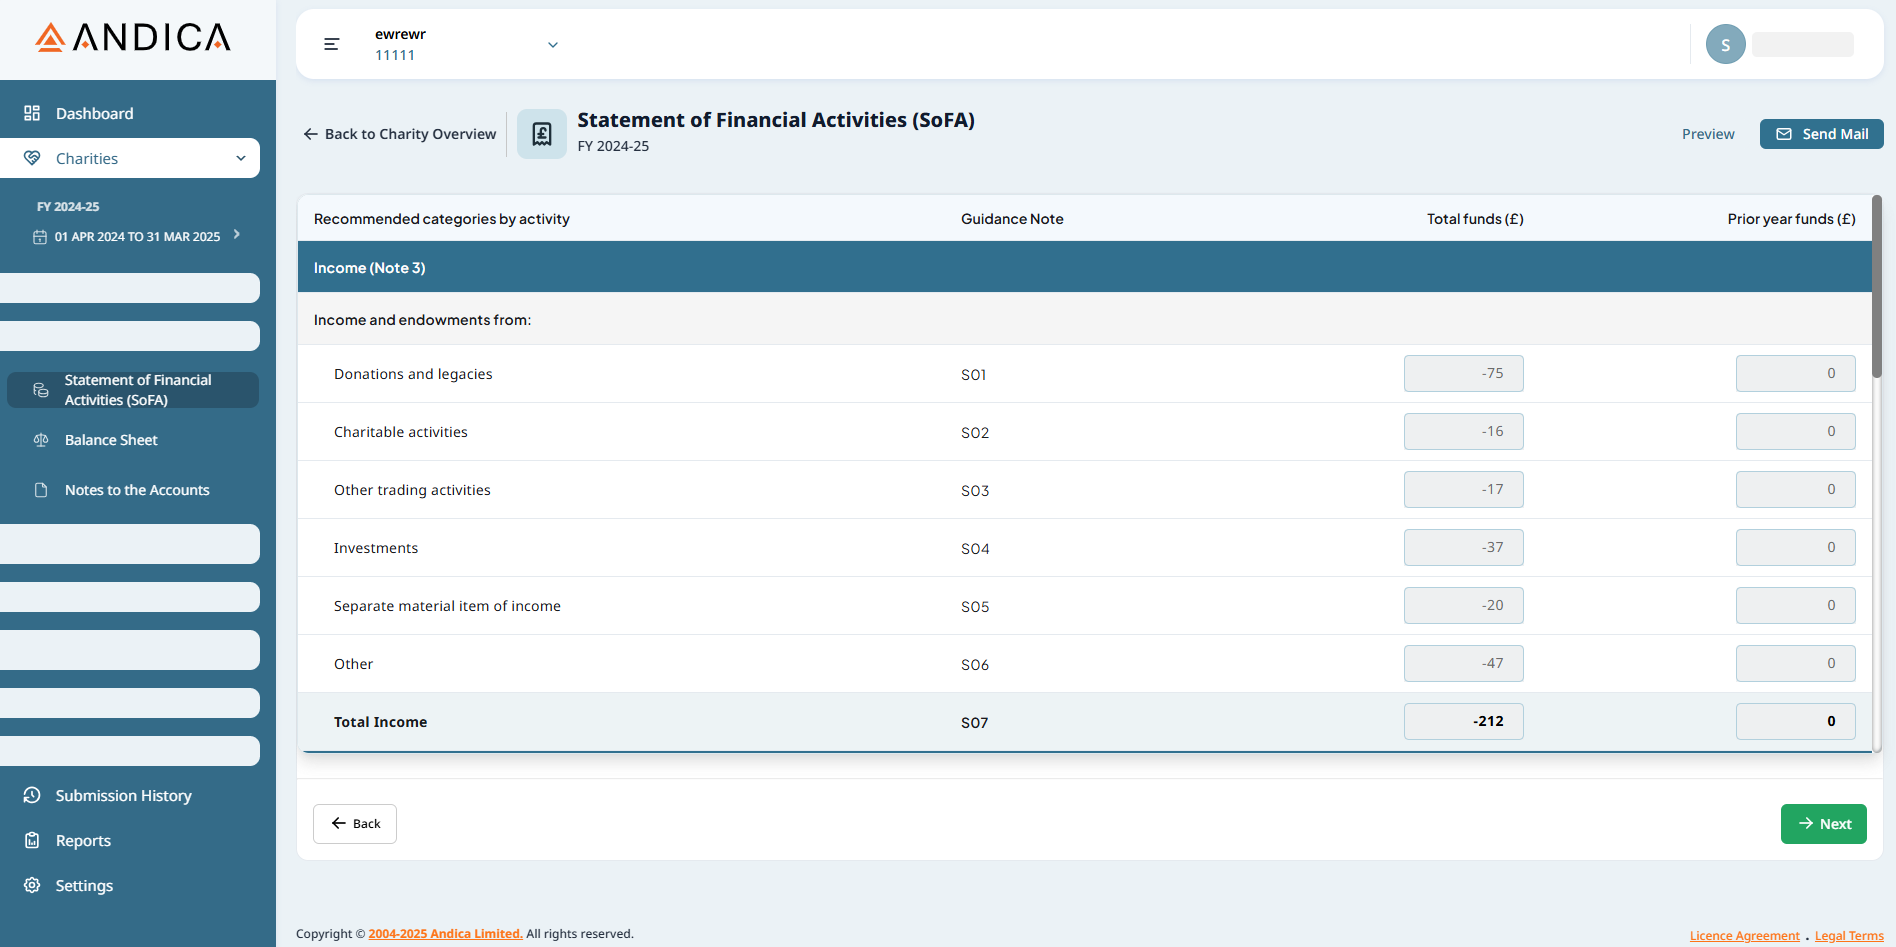Open the Licence Agreement link
Image resolution: width=1896 pixels, height=947 pixels.
click(x=1744, y=935)
